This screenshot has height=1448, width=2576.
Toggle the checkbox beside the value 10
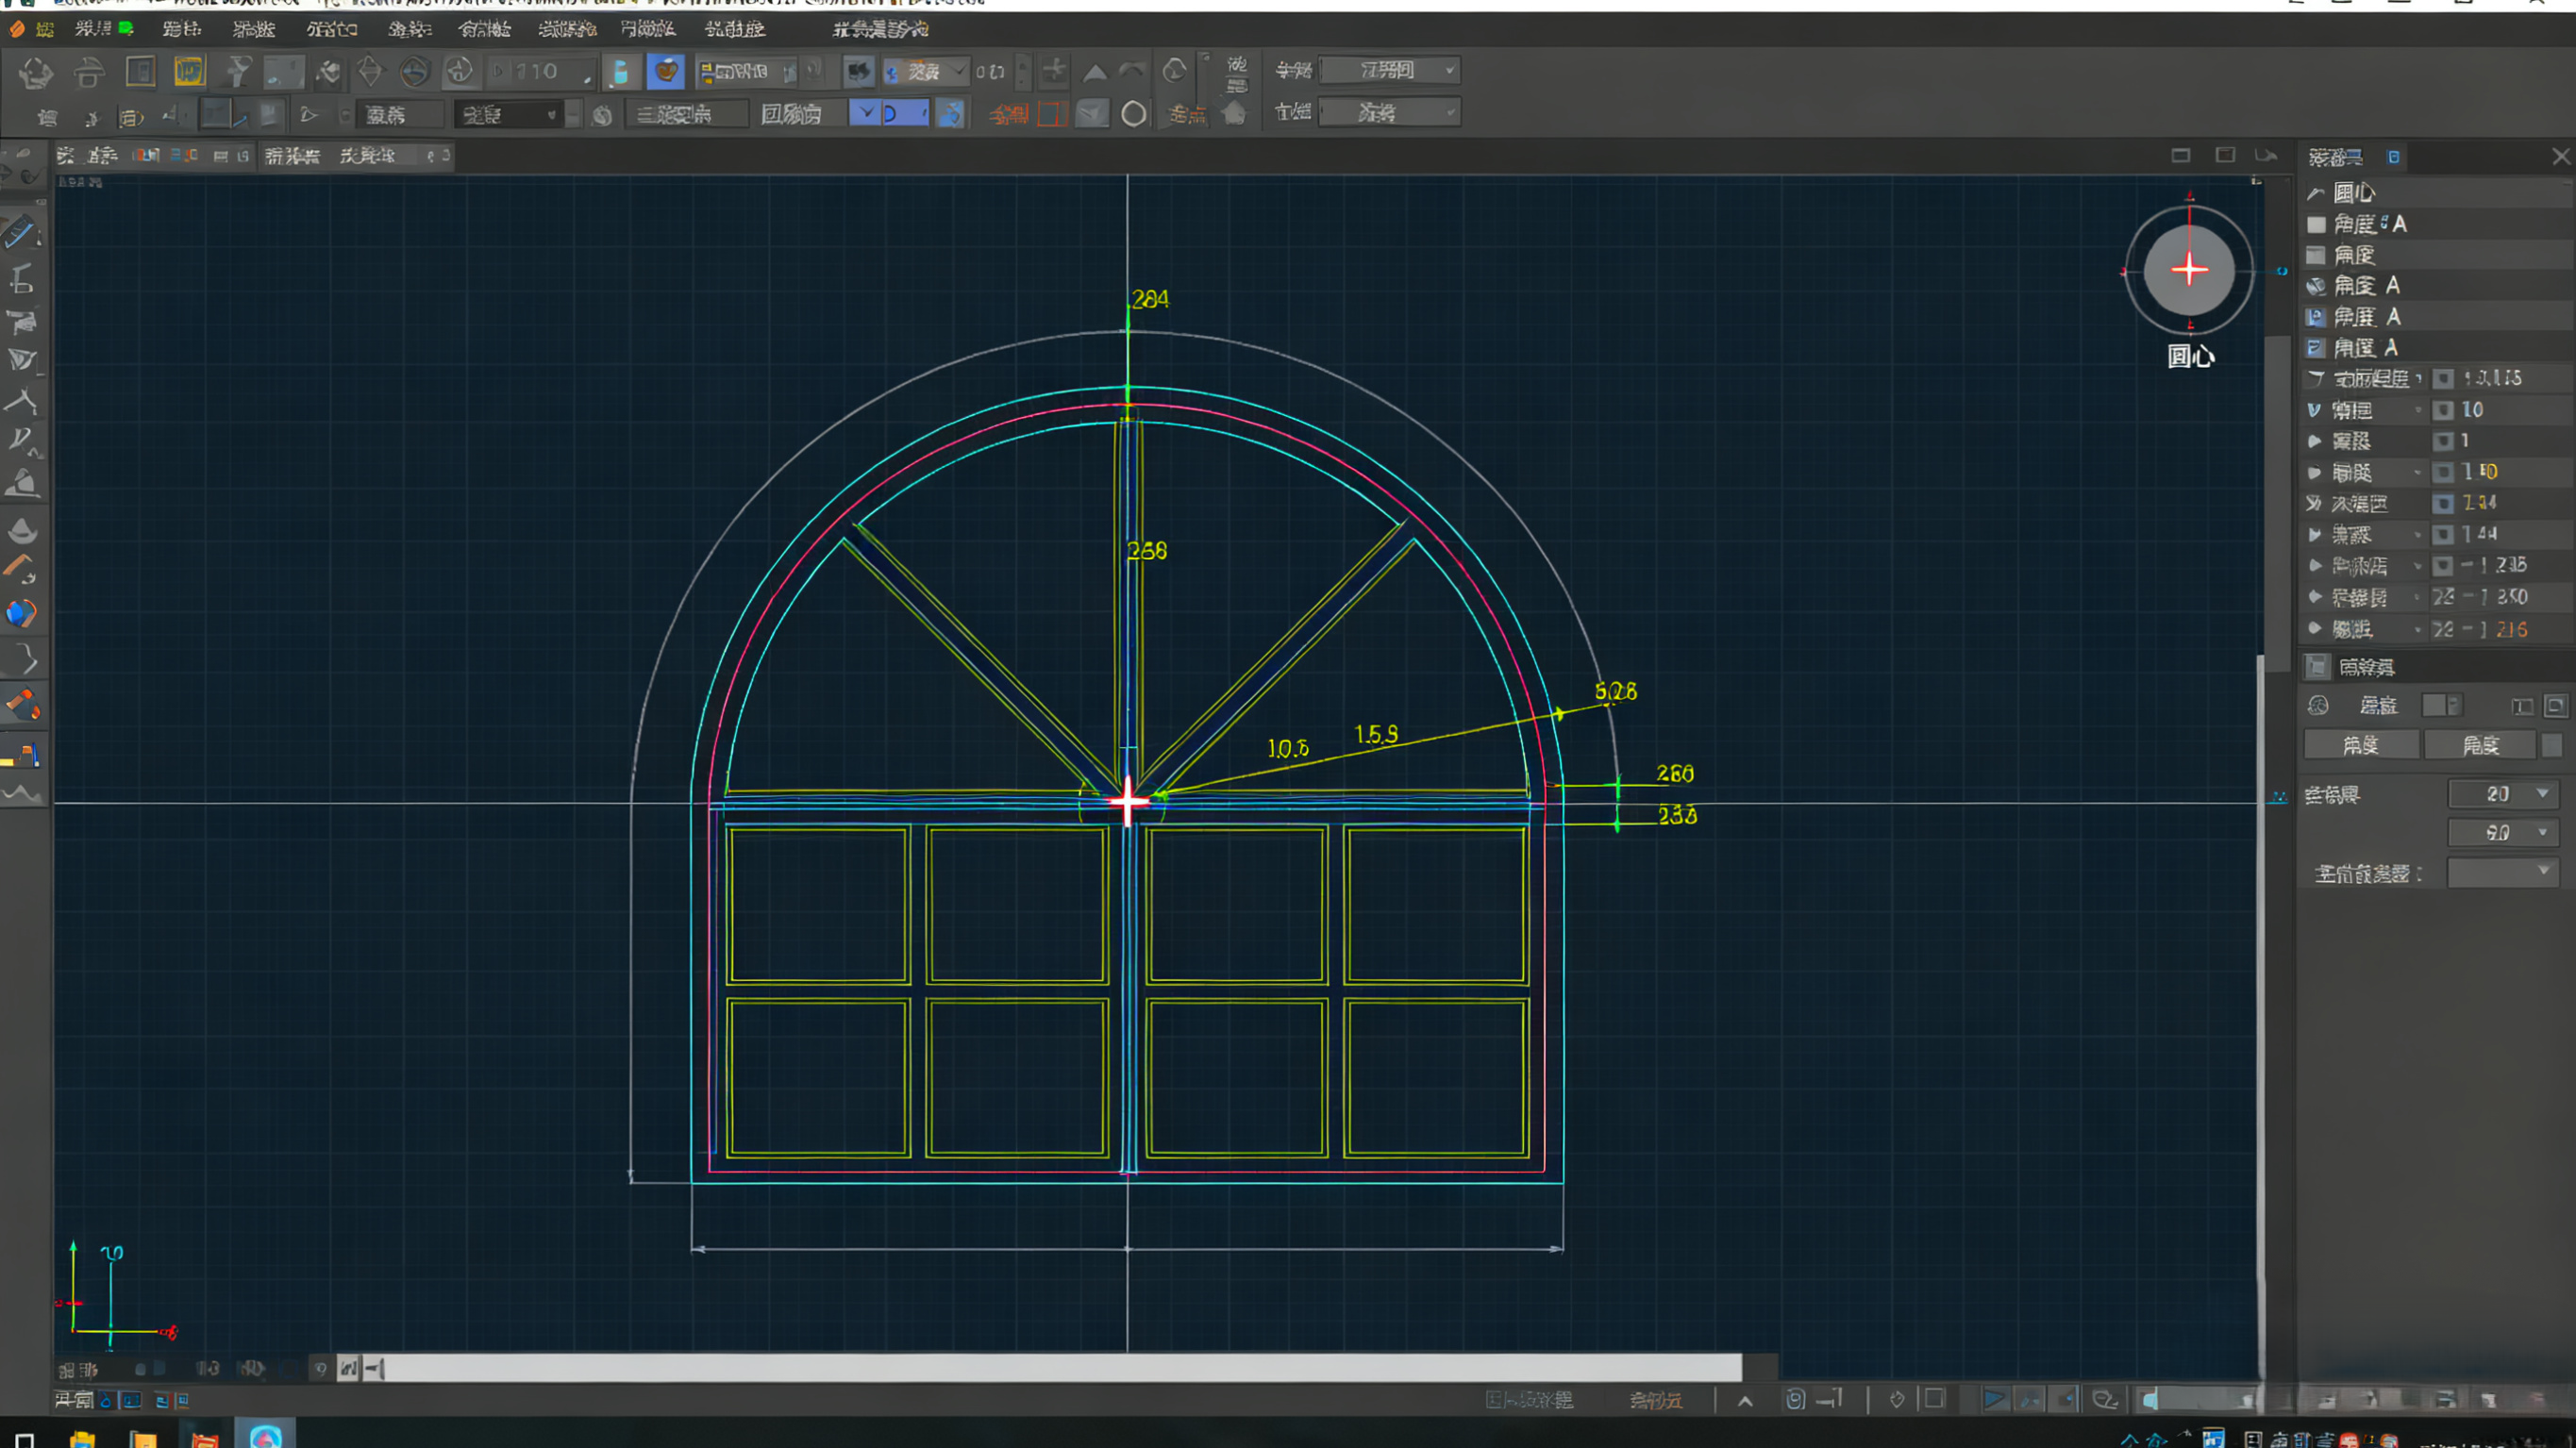2443,410
